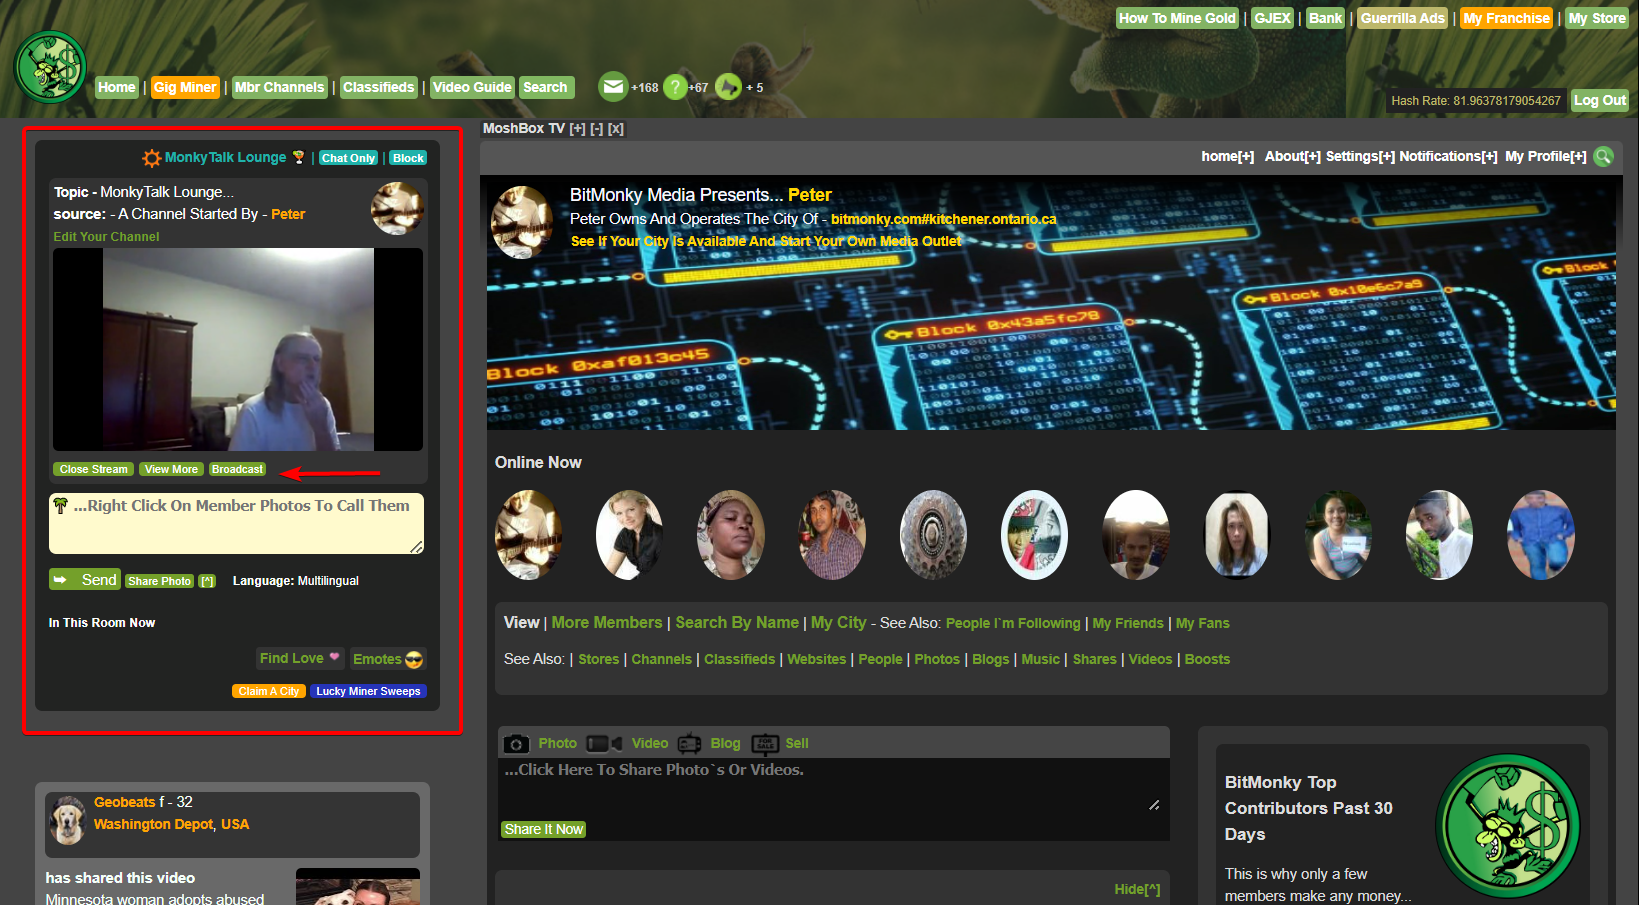This screenshot has height=905, width=1639.
Task: Click the Search nav button
Action: pos(546,87)
